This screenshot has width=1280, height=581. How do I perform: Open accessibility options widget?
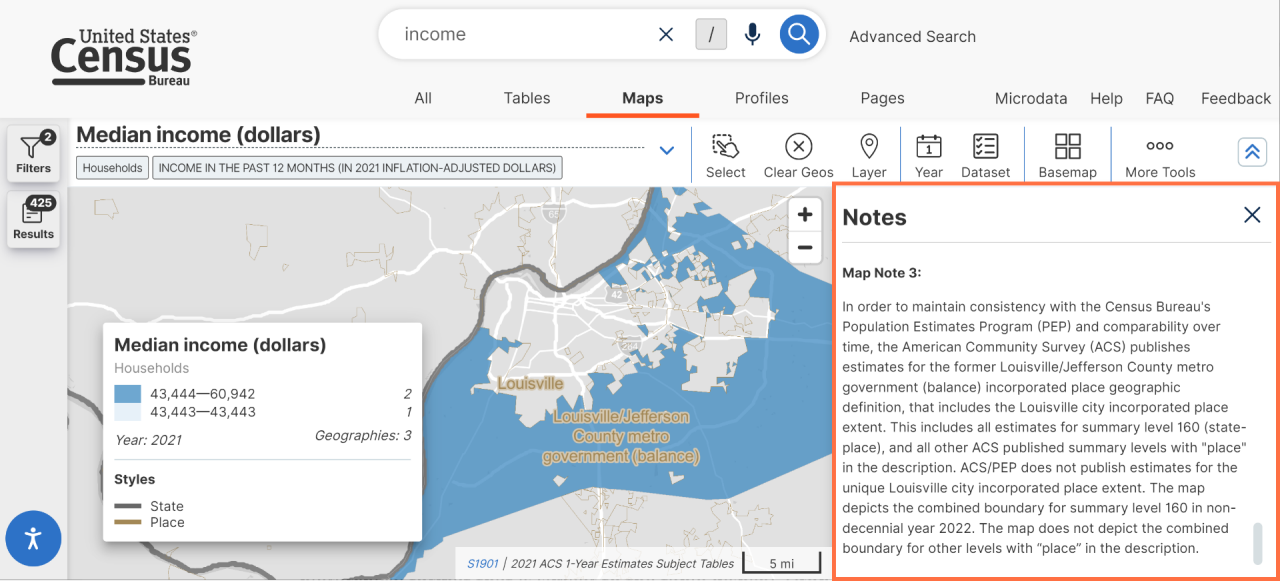click(33, 539)
